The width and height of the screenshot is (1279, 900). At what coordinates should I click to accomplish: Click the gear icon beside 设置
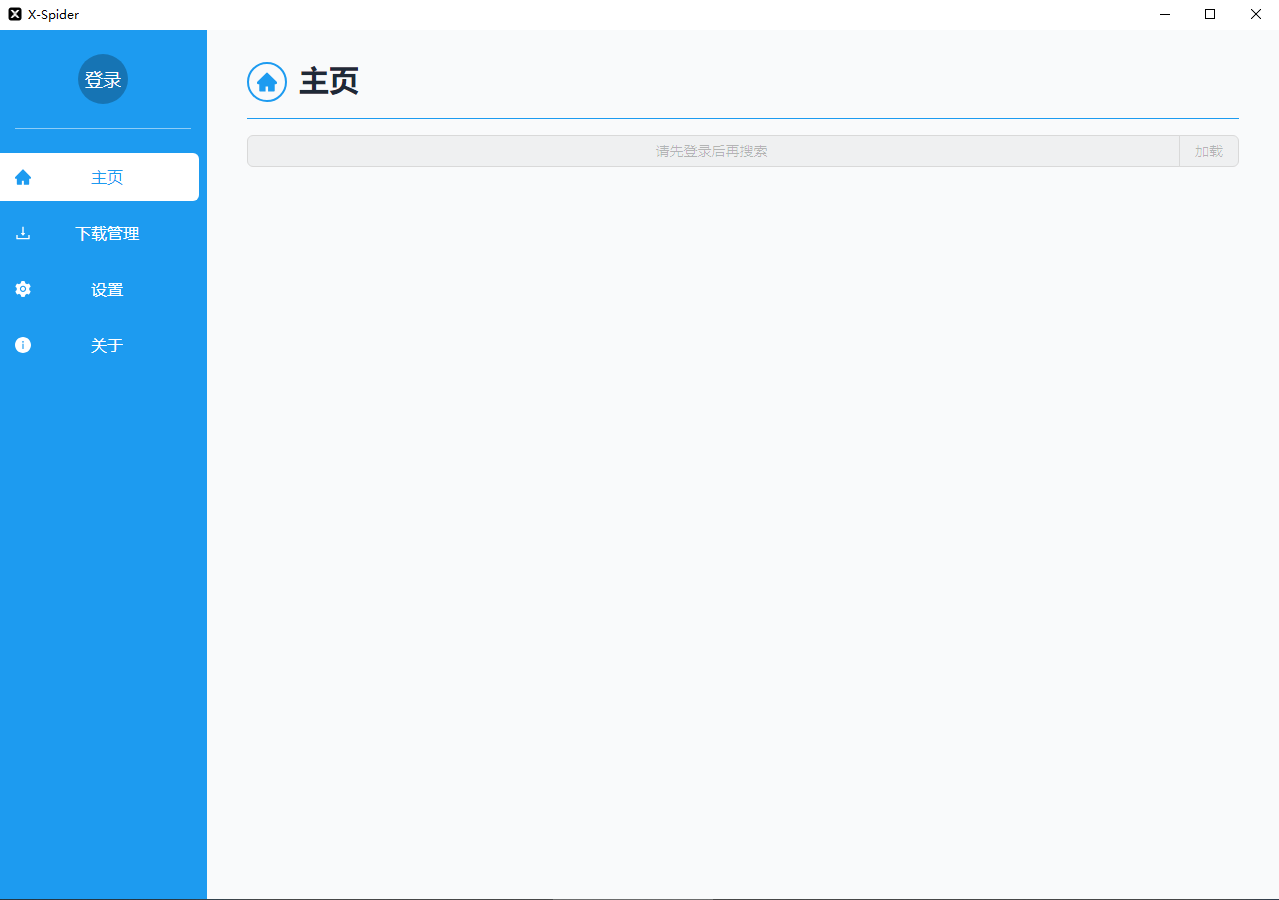point(23,289)
